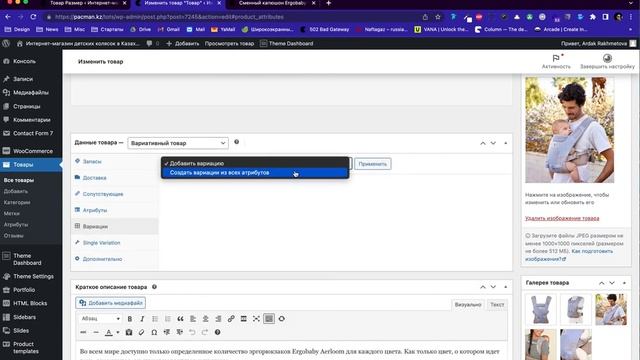Viewport: 640px width, 360px height.
Task: Click Завершить настройку button
Action: 607,62
